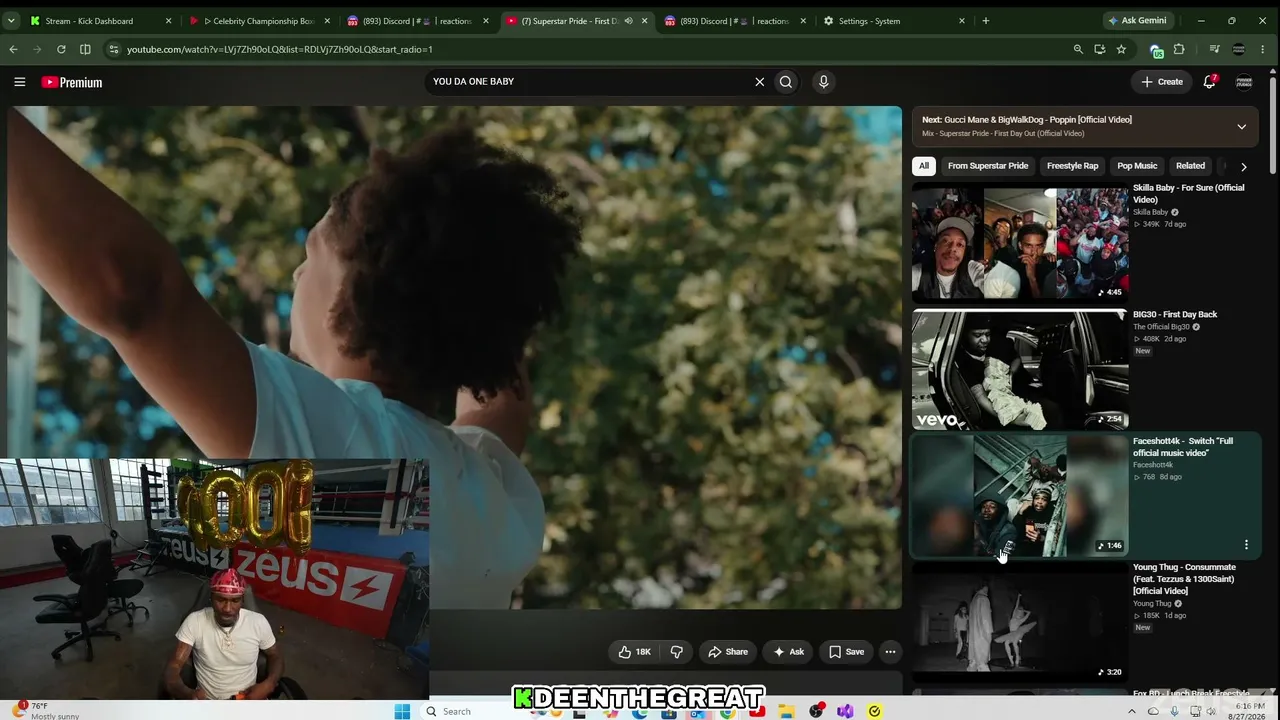The width and height of the screenshot is (1280, 720).
Task: Select the Pop Music filter chip
Action: pyautogui.click(x=1137, y=166)
